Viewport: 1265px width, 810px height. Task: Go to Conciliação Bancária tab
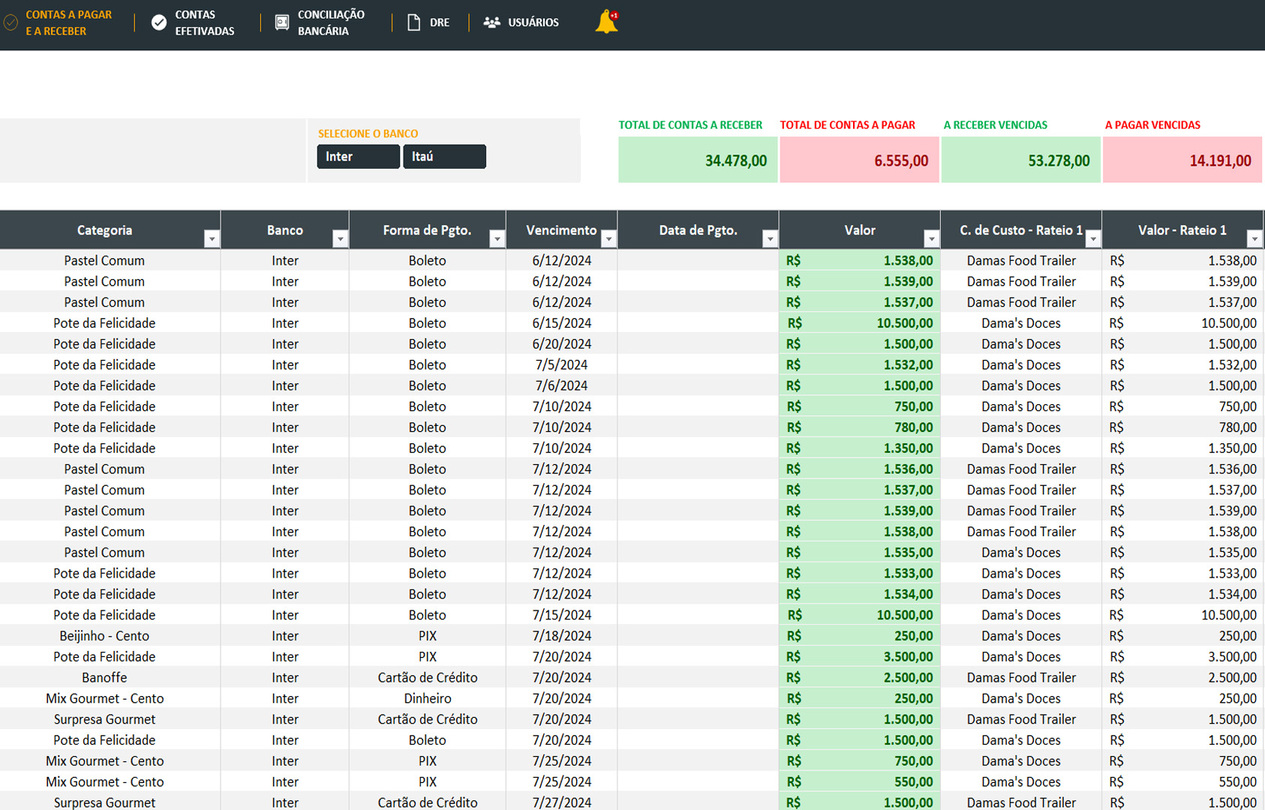[331, 23]
